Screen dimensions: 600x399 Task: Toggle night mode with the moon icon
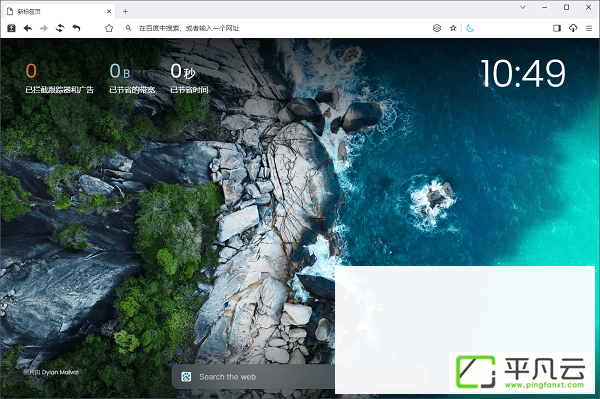click(470, 28)
